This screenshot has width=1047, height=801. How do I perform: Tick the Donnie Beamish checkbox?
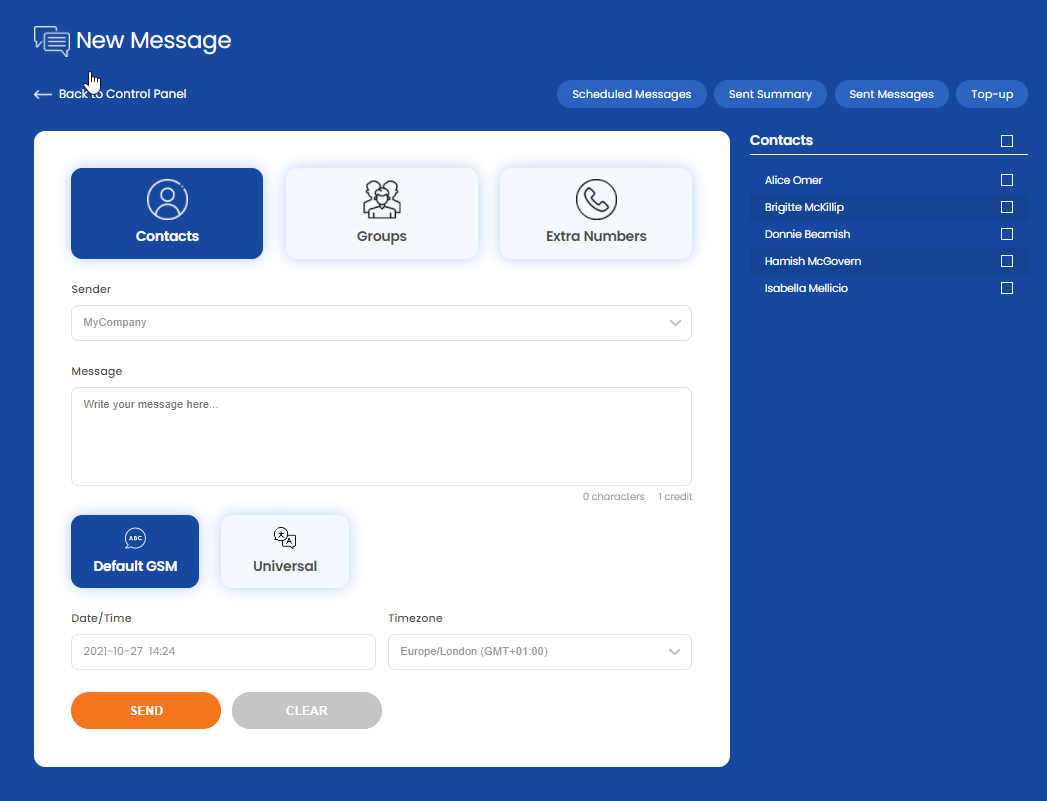tap(1007, 234)
